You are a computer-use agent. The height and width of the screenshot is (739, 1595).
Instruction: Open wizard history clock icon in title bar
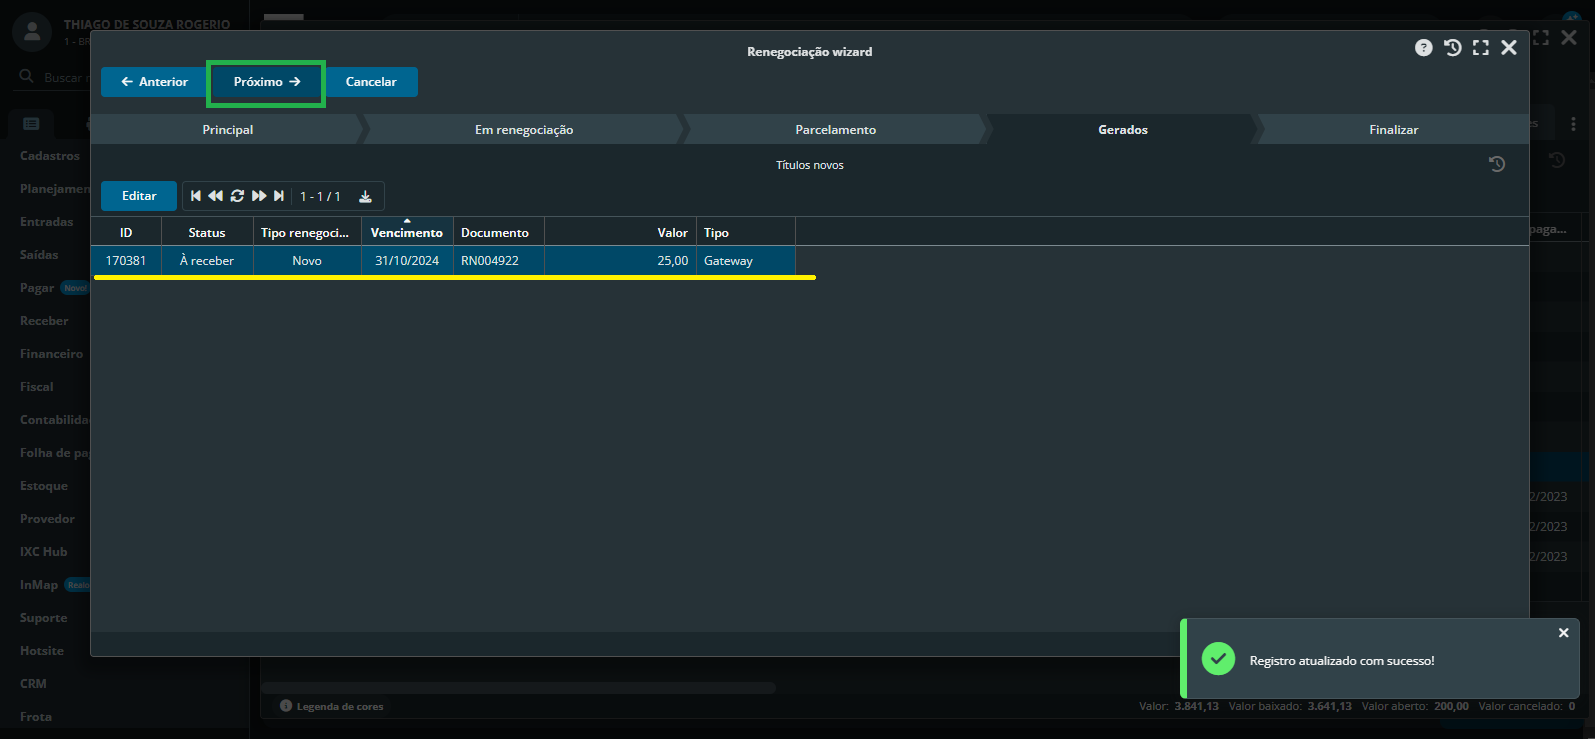(1452, 48)
